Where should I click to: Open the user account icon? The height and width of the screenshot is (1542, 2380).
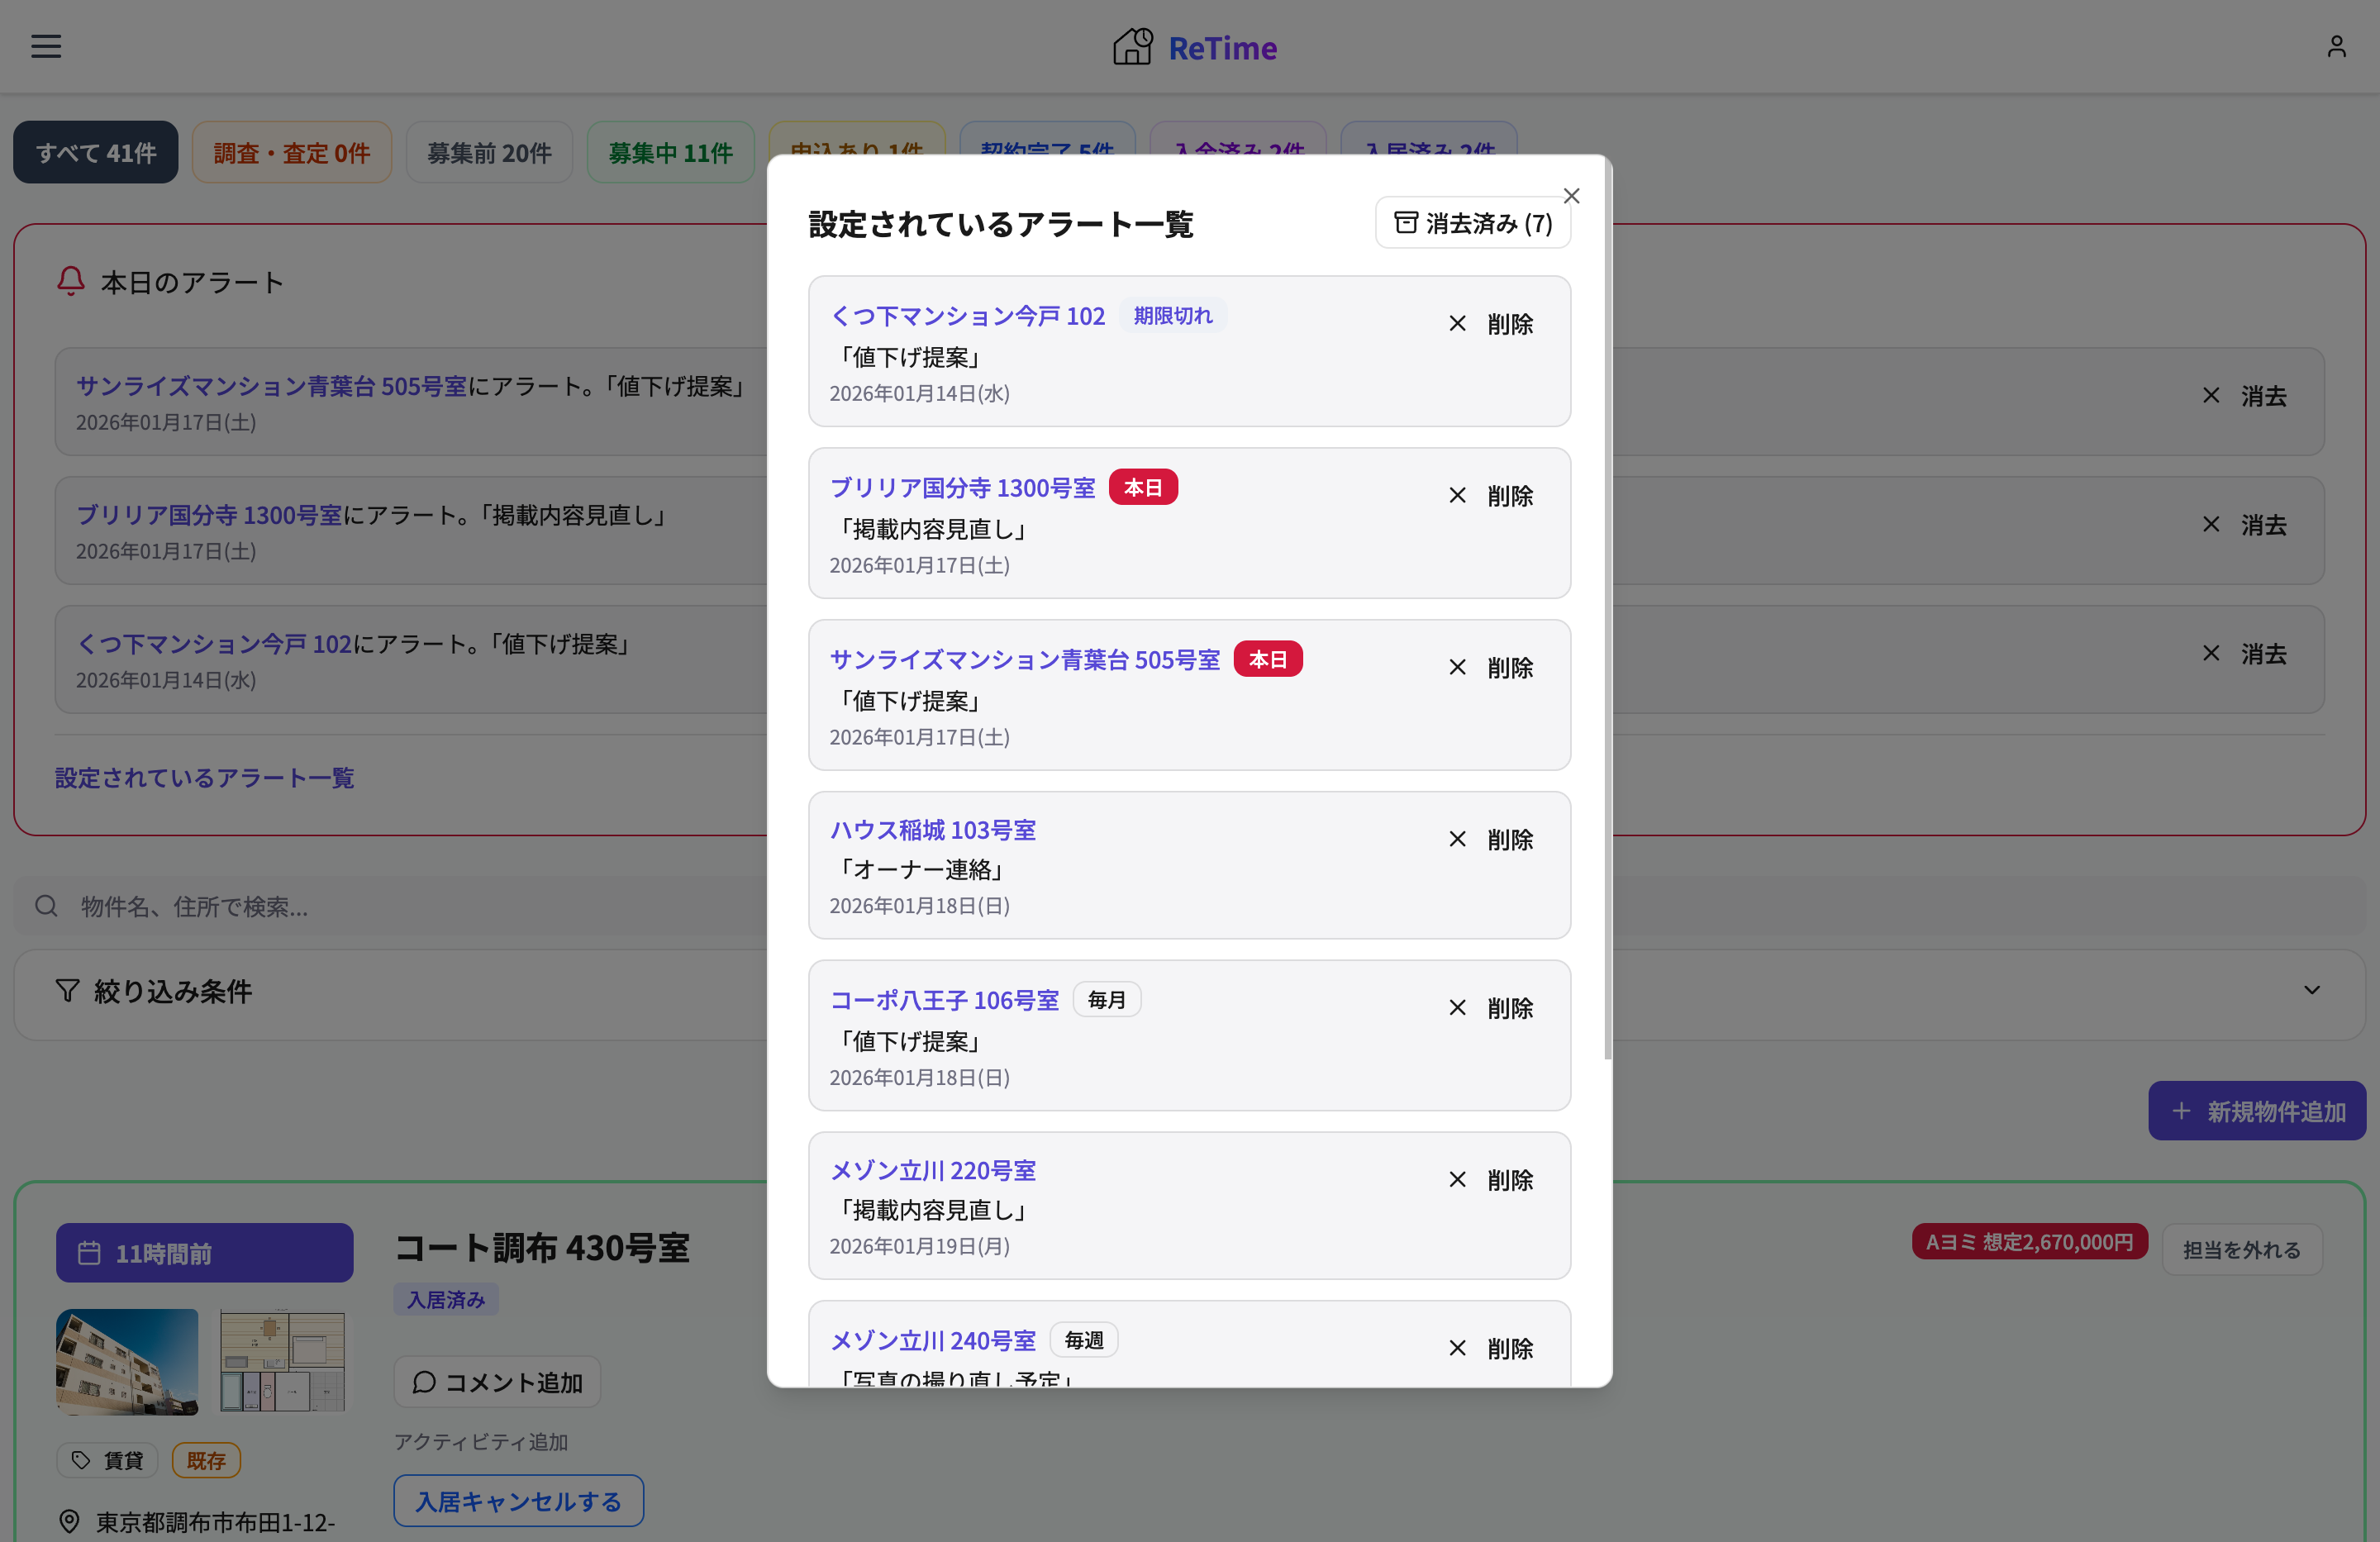pos(2336,45)
